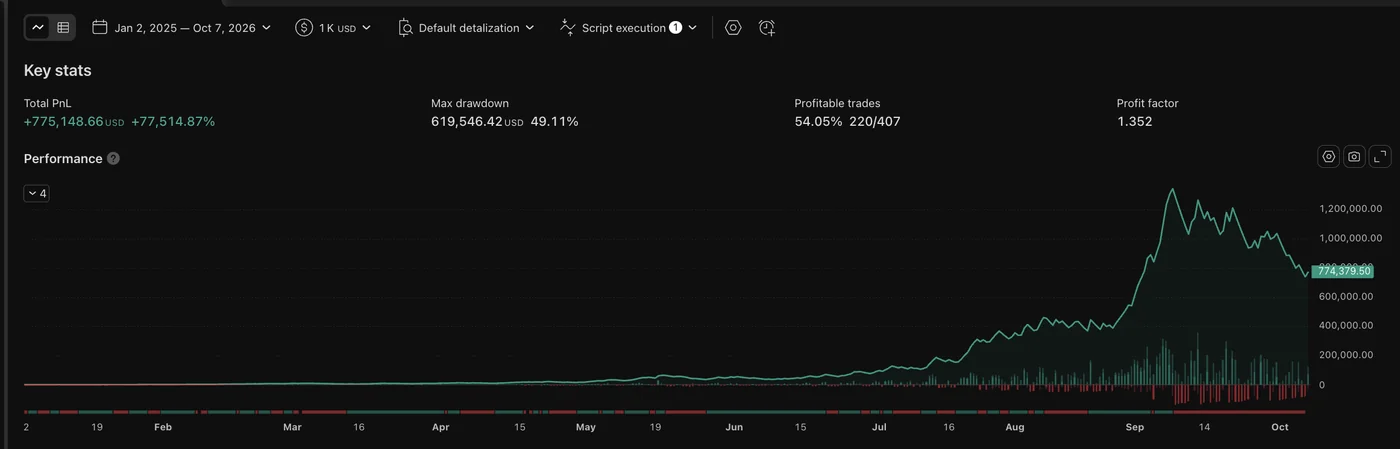Click the Key stats heading
1400x449 pixels.
coord(58,70)
